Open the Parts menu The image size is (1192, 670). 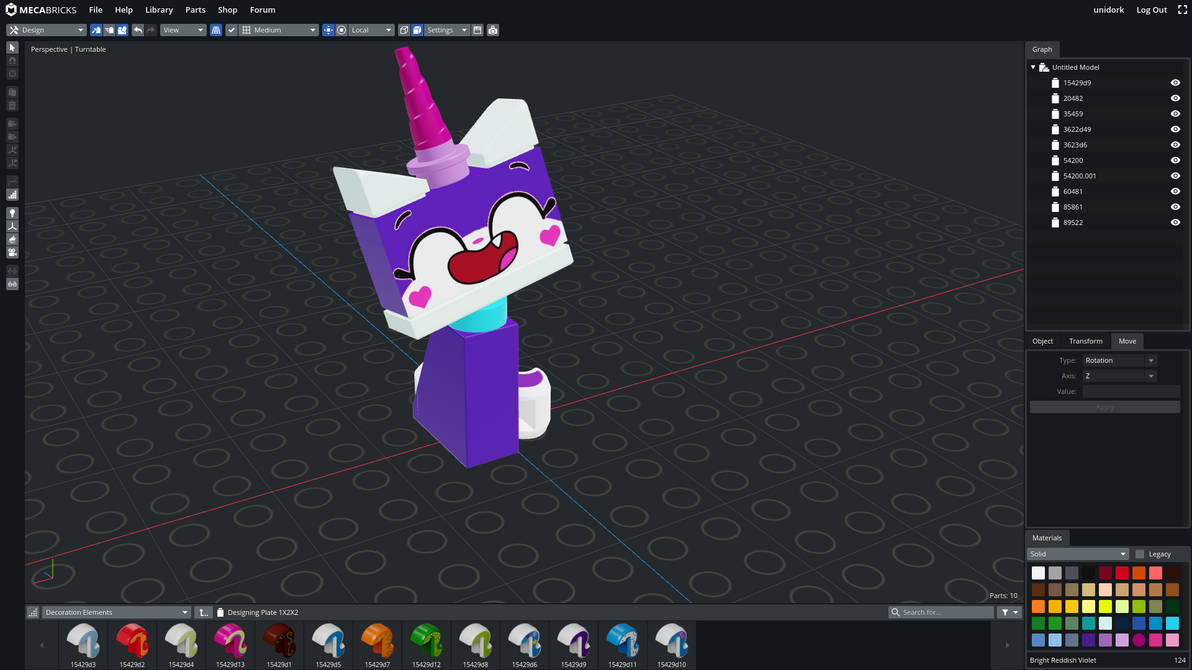click(195, 10)
